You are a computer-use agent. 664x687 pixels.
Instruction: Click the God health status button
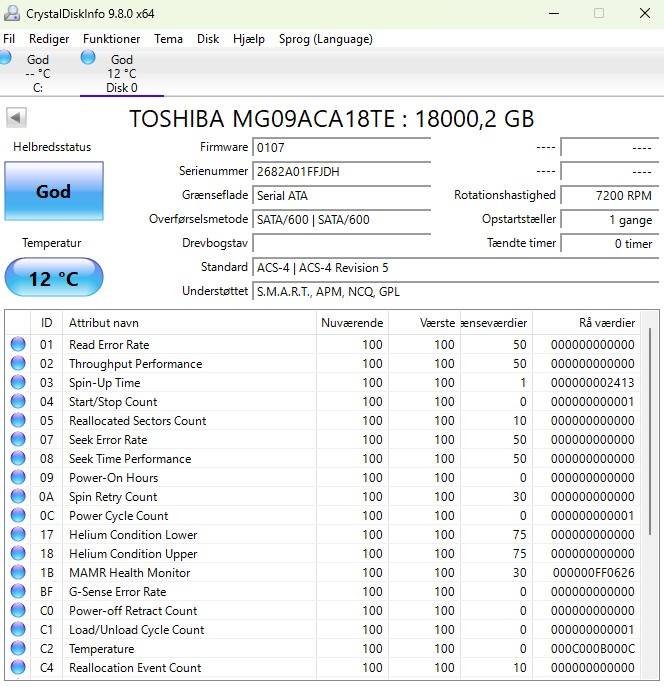(53, 191)
